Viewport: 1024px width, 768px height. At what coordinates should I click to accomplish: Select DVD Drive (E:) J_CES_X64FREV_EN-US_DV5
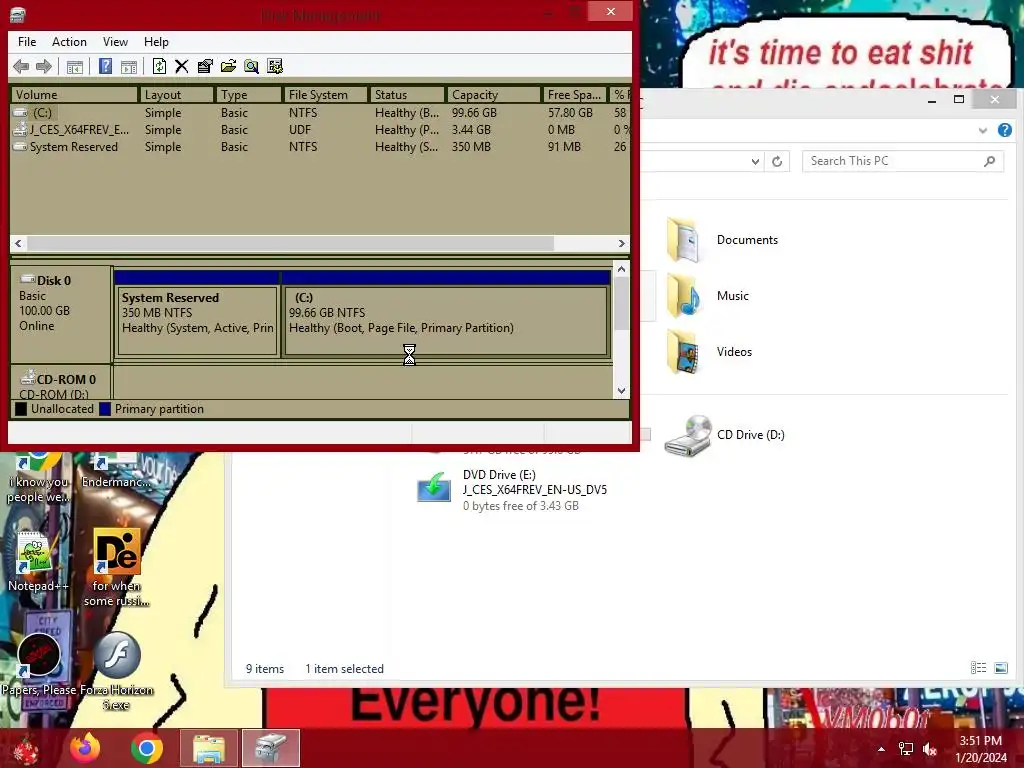pos(513,490)
